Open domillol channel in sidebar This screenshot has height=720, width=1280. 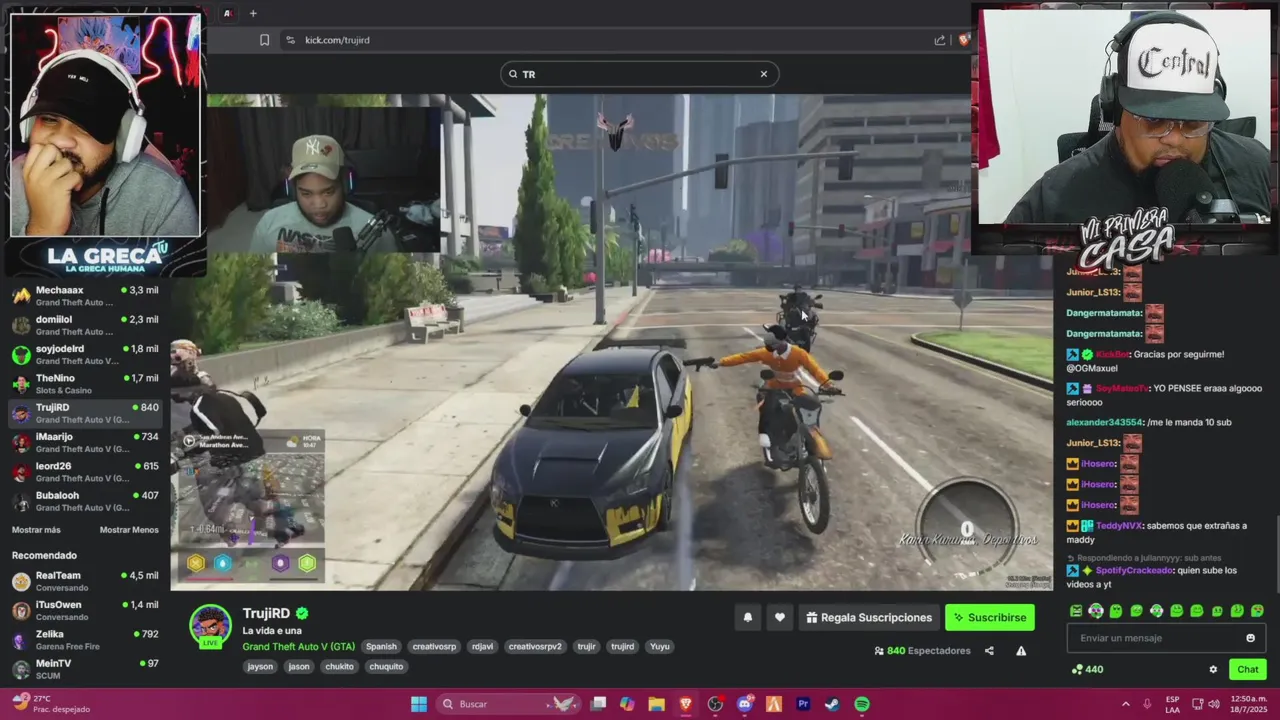[85, 325]
